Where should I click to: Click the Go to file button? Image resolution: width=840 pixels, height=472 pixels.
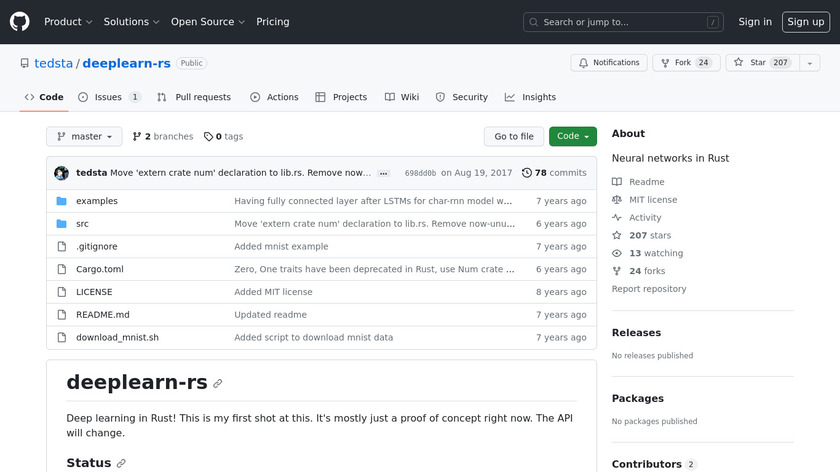click(514, 137)
